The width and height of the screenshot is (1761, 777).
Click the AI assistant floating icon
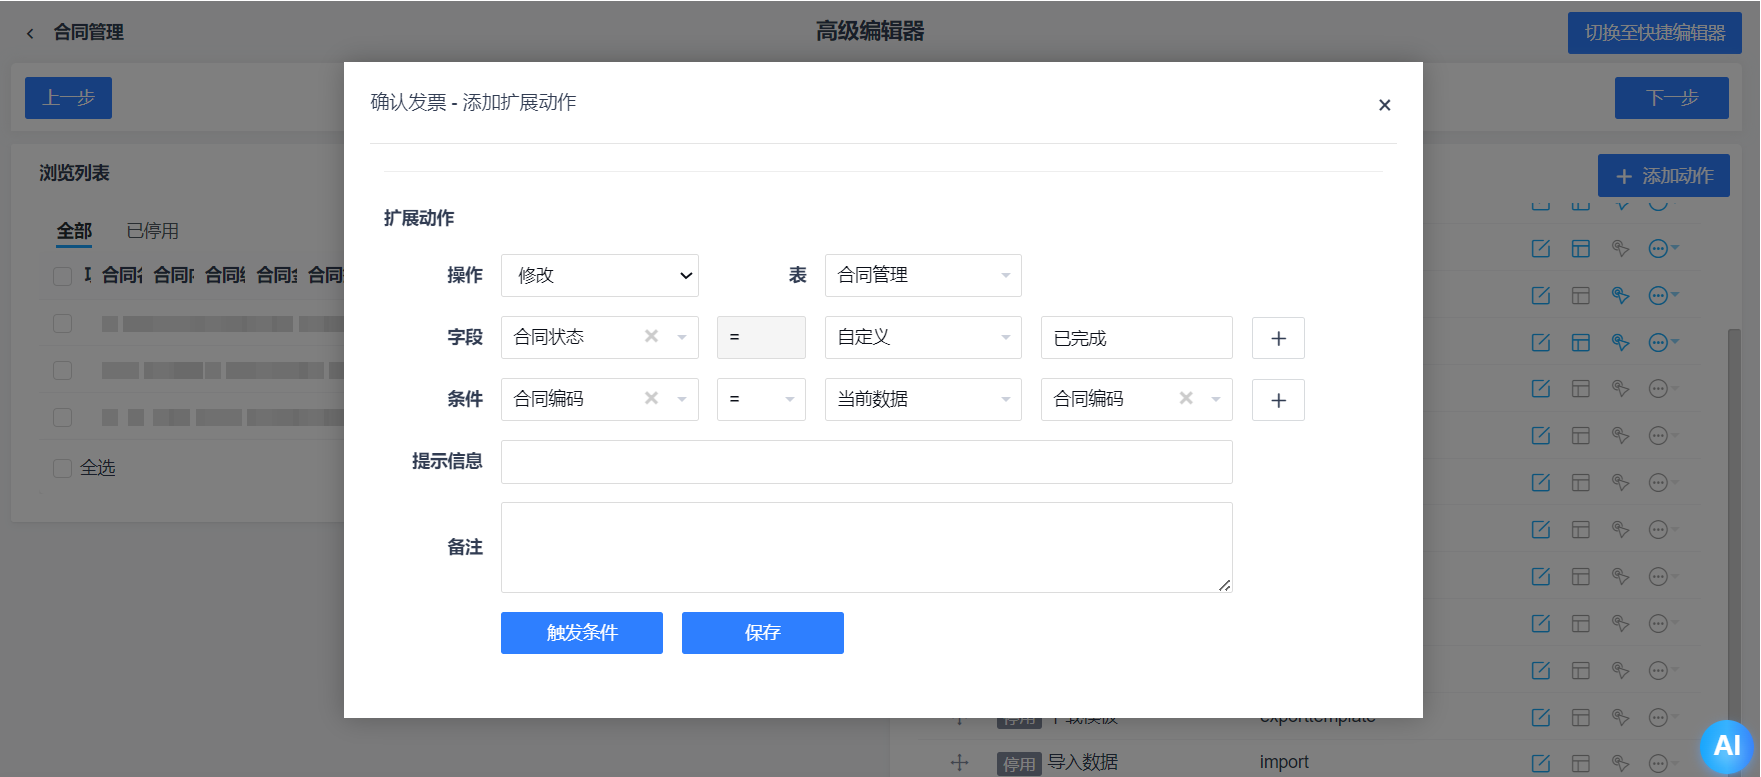tap(1726, 745)
